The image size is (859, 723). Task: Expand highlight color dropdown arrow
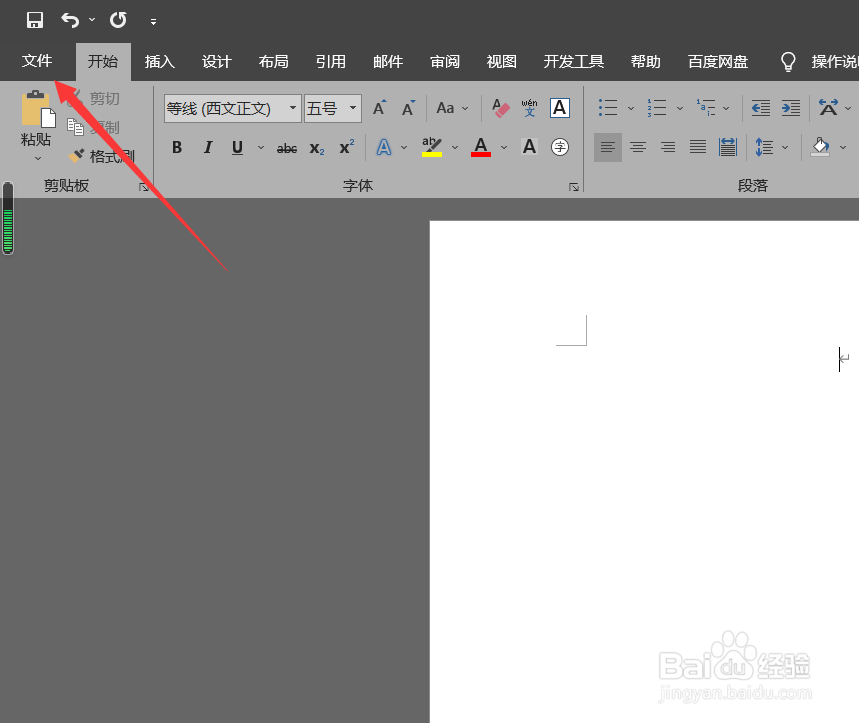(x=455, y=147)
